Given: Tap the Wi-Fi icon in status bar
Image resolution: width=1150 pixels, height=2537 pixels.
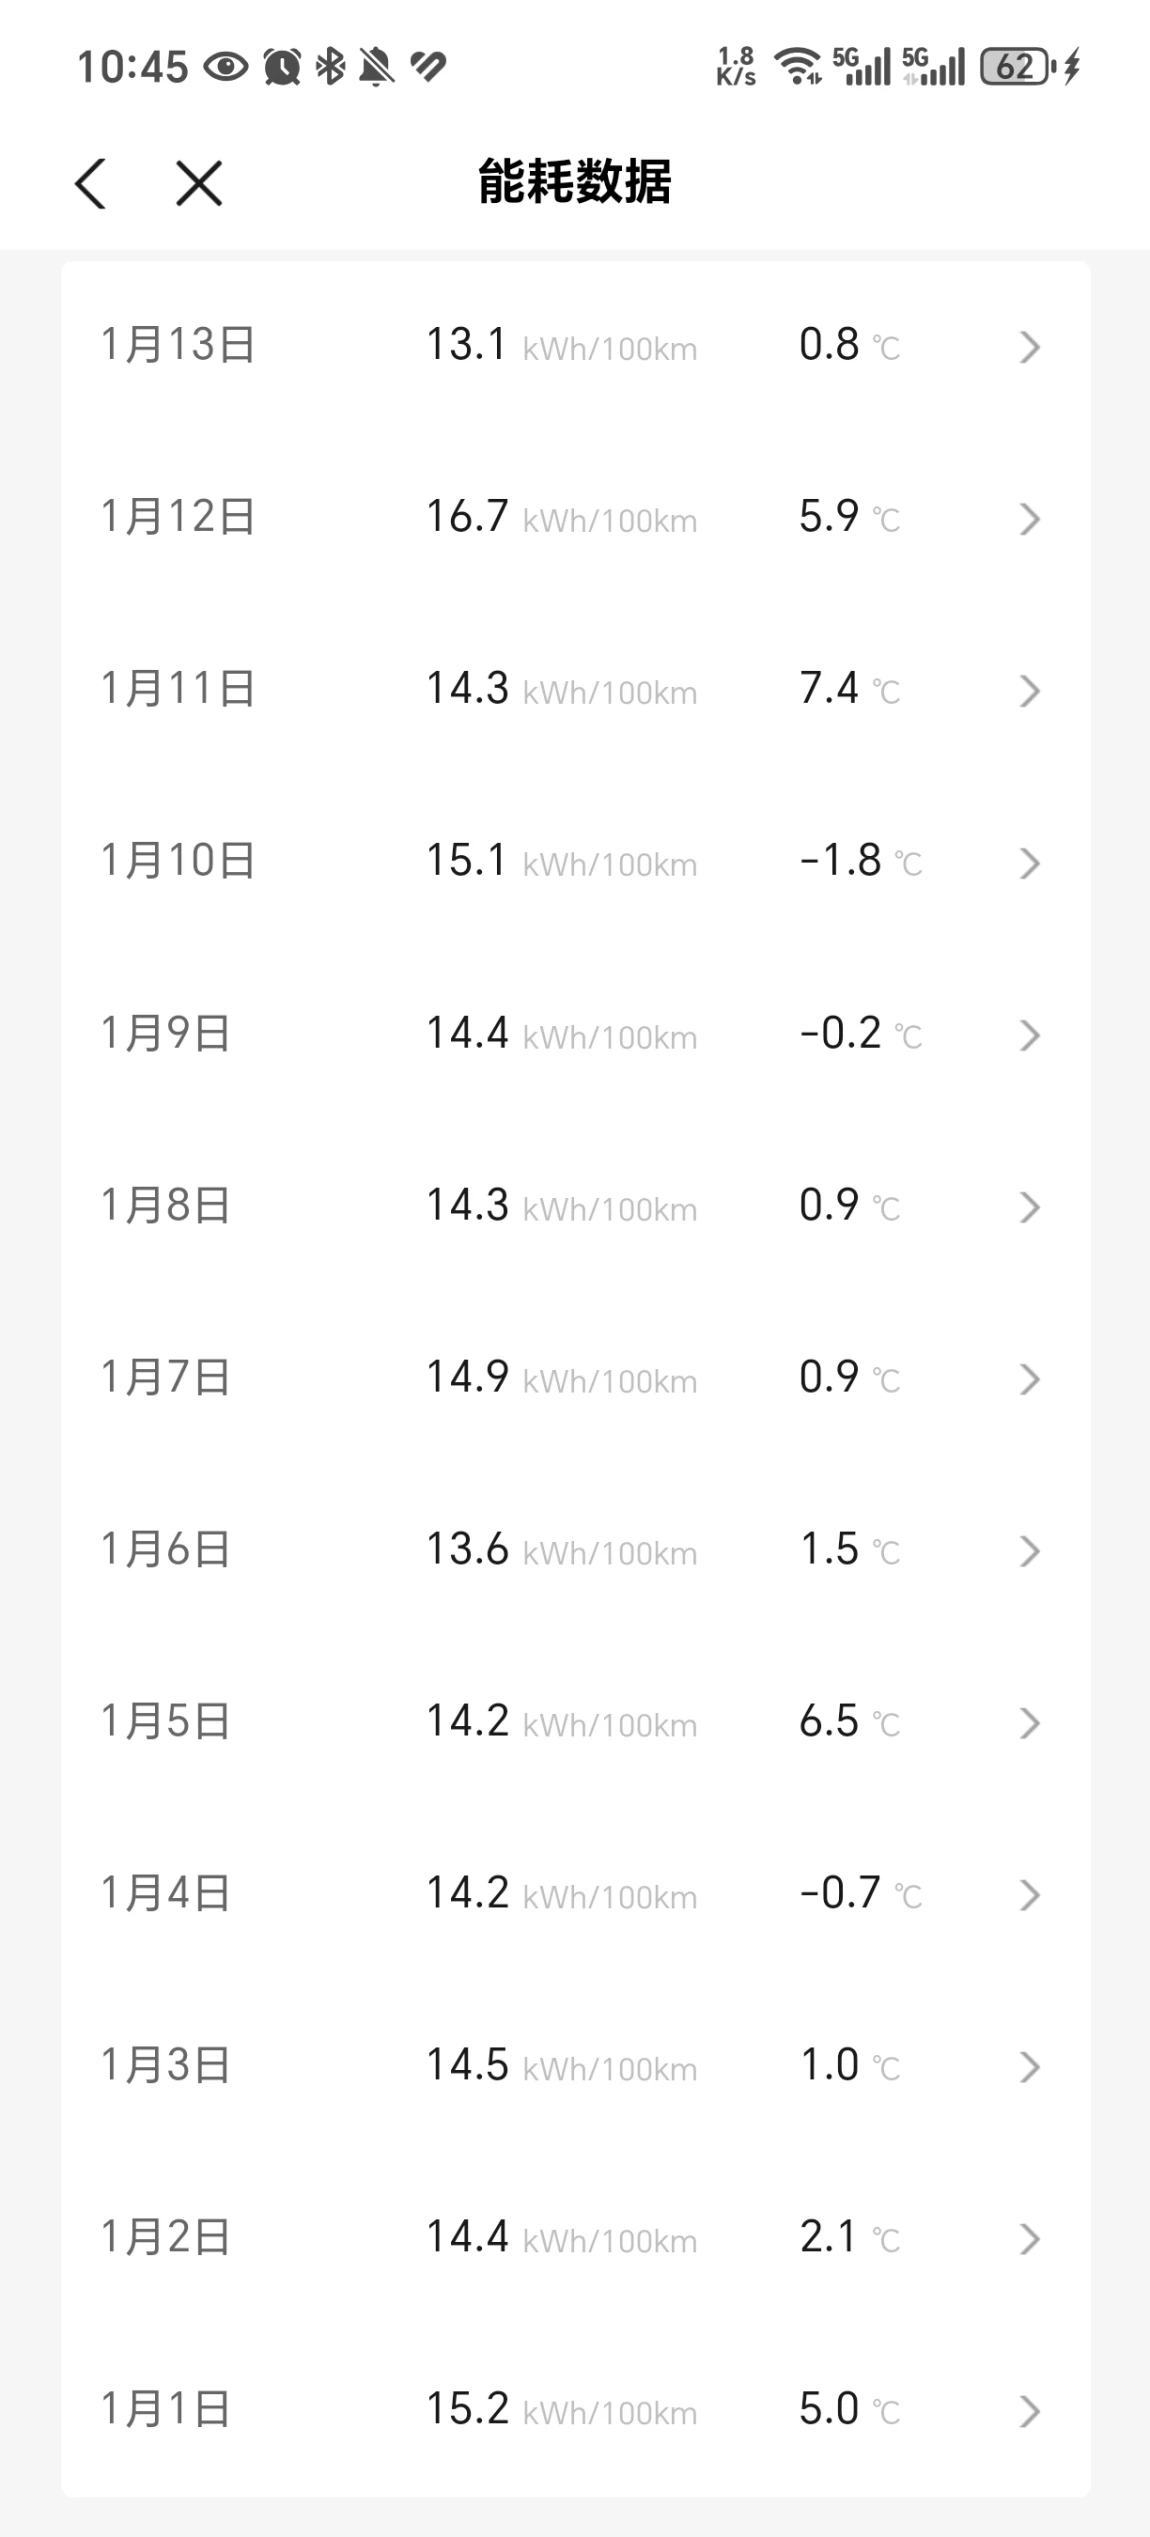Looking at the screenshot, I should (x=799, y=67).
